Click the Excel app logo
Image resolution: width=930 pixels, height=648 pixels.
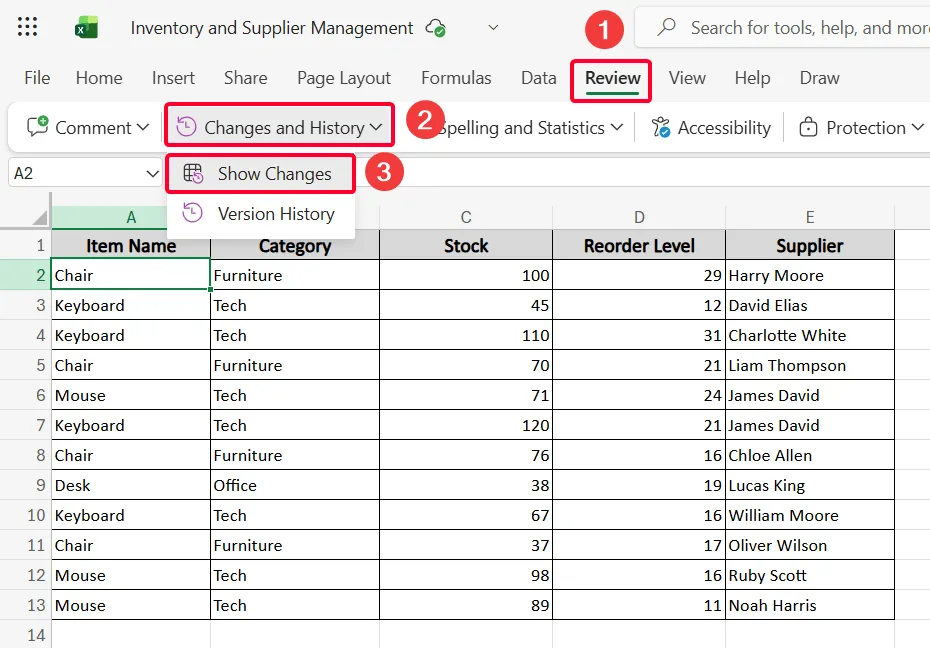click(87, 27)
